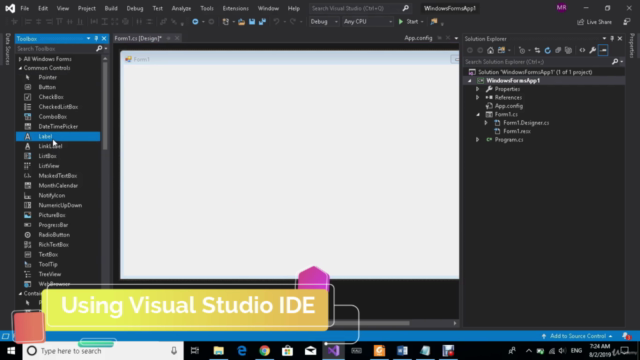Open the Debug configuration dropdown

tap(324, 22)
